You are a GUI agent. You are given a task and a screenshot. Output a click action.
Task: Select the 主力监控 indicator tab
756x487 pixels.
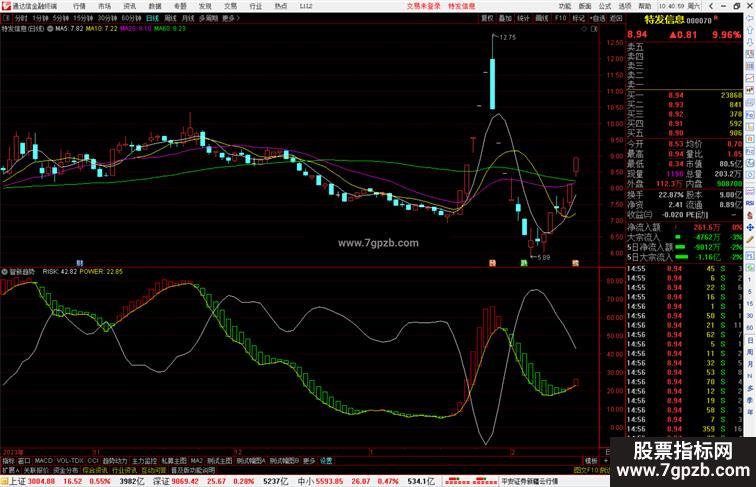[x=144, y=461]
